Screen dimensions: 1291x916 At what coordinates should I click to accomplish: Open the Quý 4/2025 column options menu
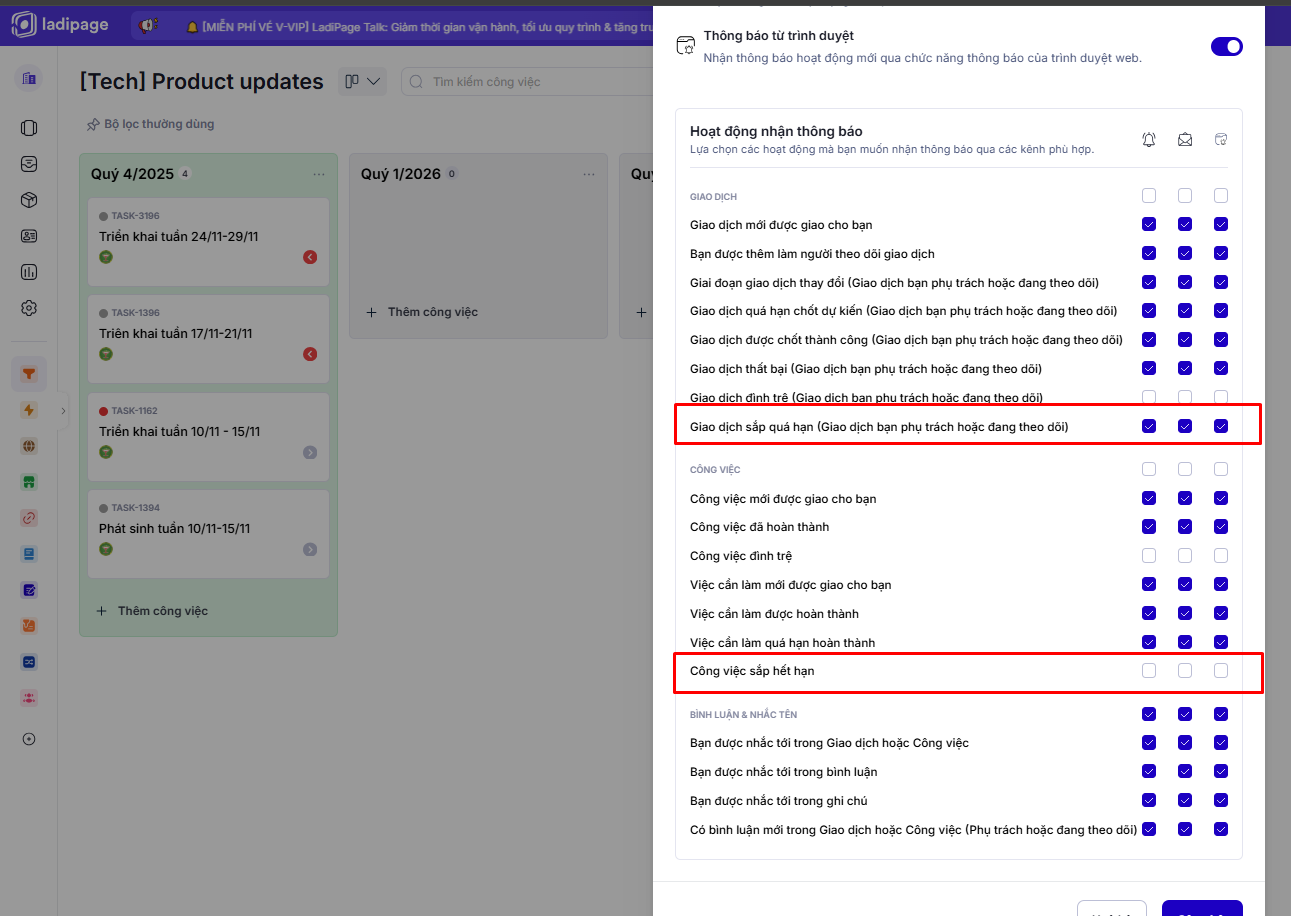(x=319, y=174)
